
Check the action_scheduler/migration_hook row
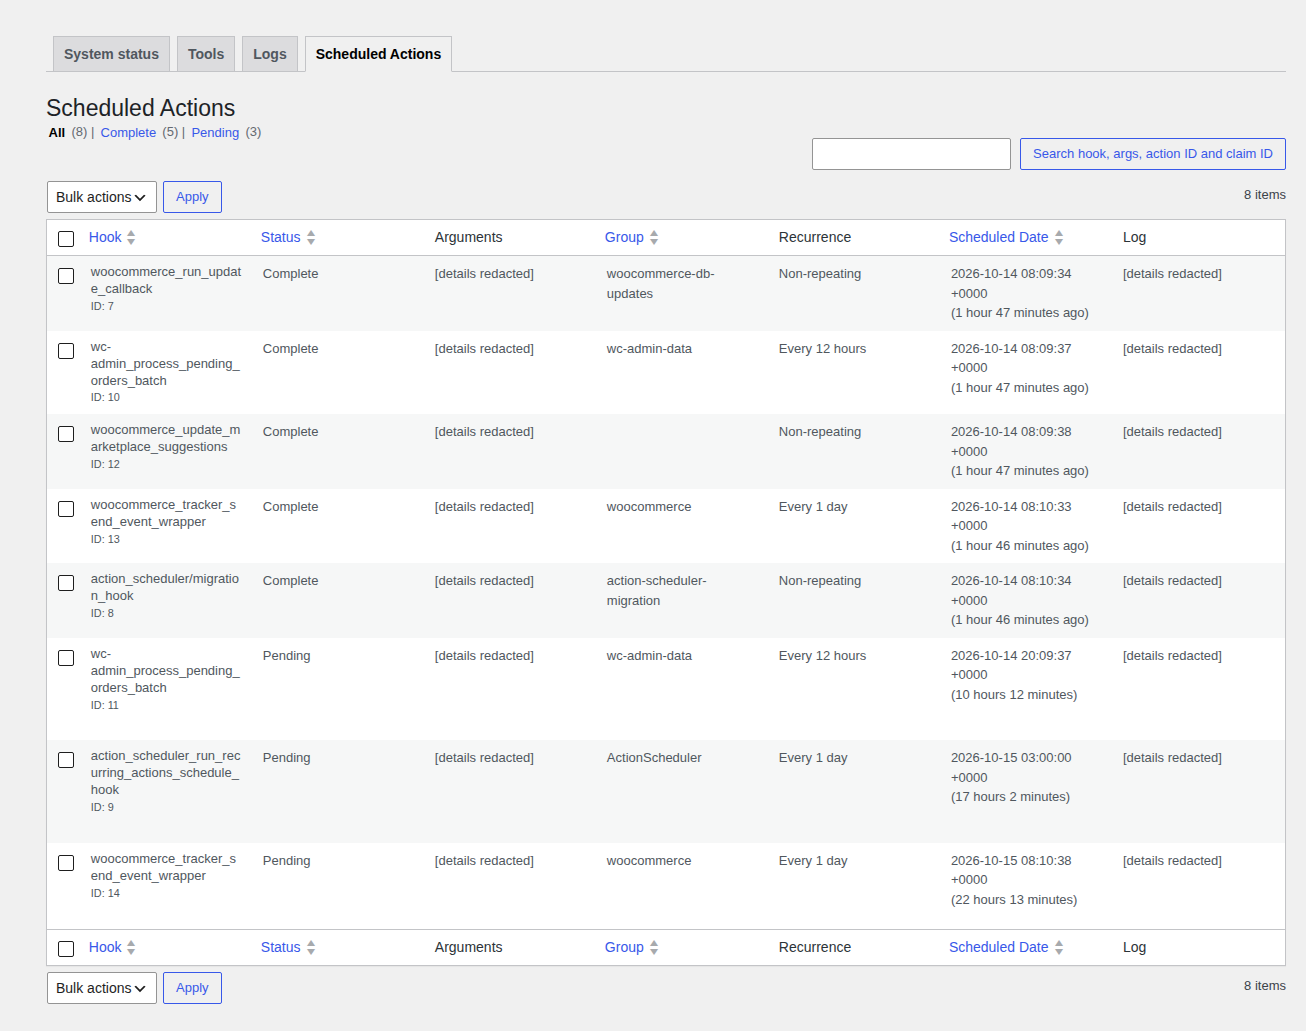tap(66, 583)
